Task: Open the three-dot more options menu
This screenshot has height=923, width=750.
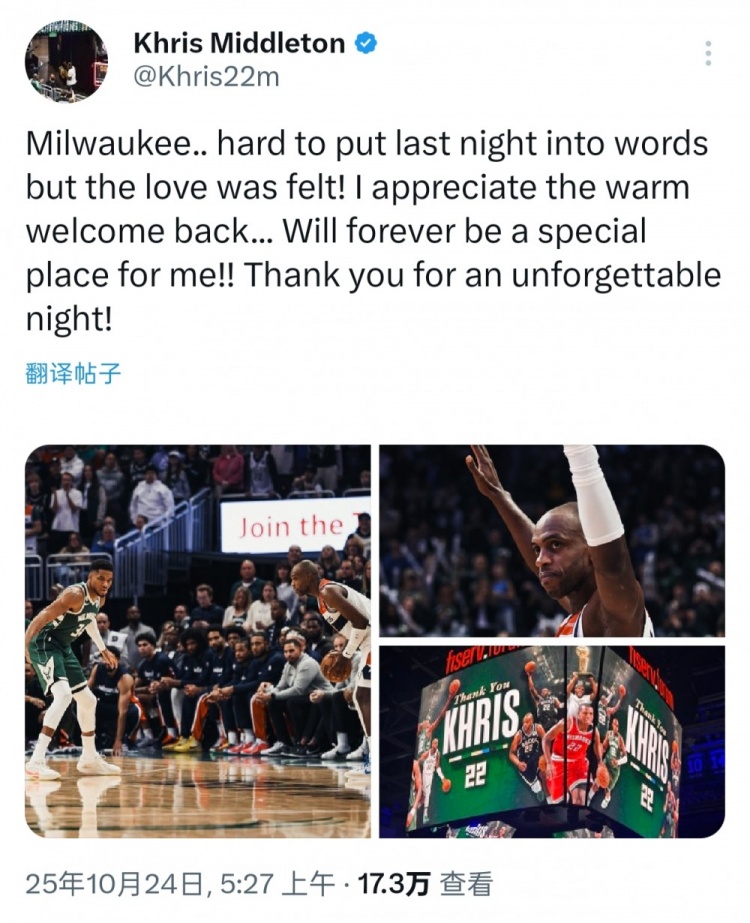Action: [x=708, y=53]
